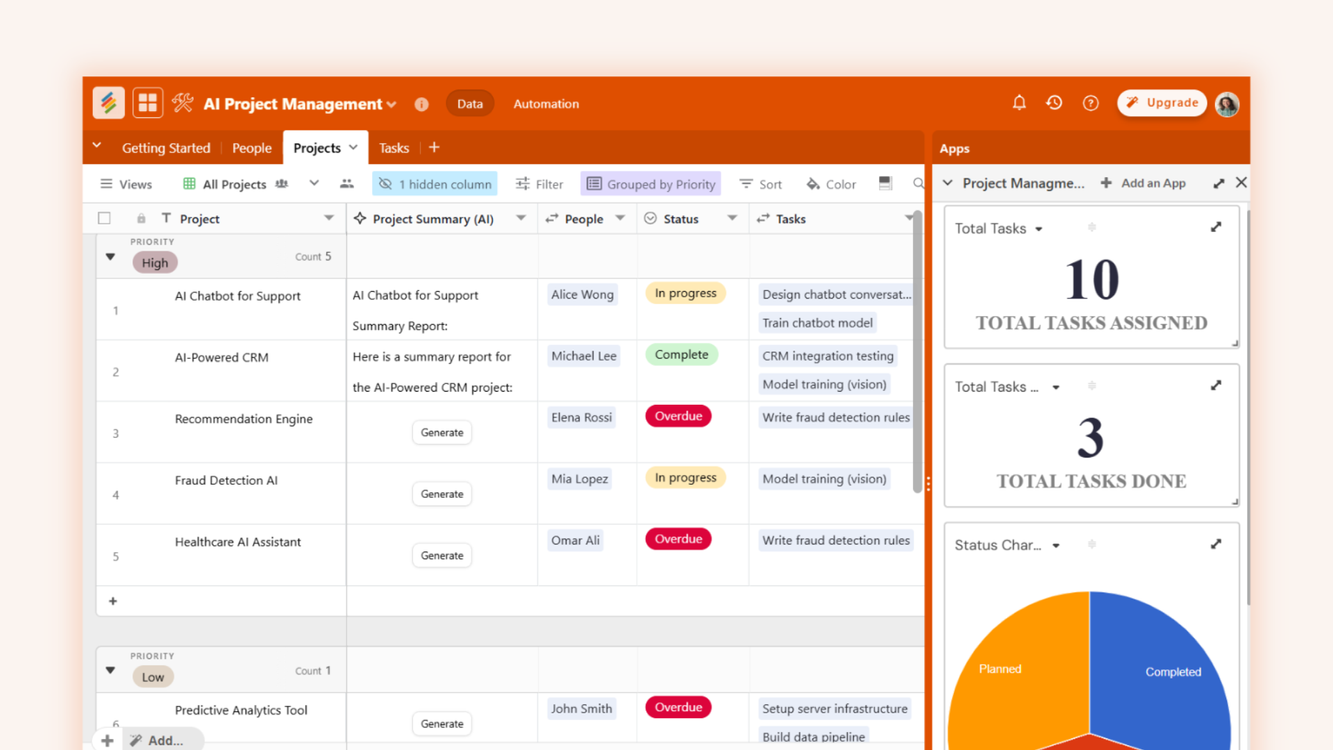Collapse the Low priority group
The height and width of the screenshot is (750, 1333).
tap(110, 670)
